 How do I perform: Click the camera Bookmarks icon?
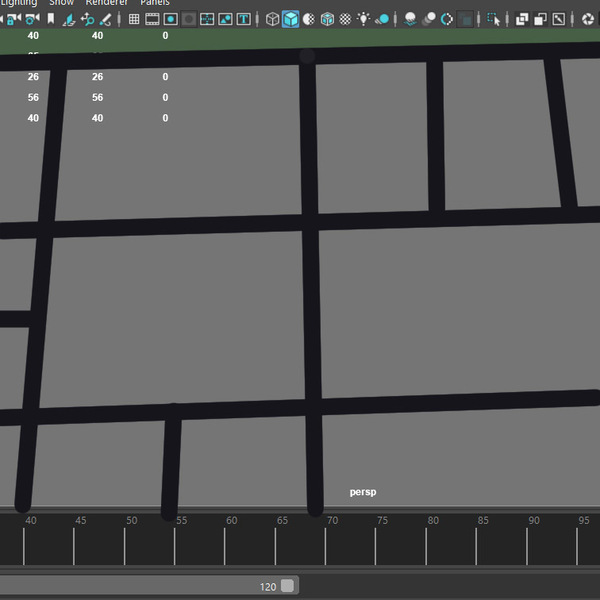click(51, 18)
